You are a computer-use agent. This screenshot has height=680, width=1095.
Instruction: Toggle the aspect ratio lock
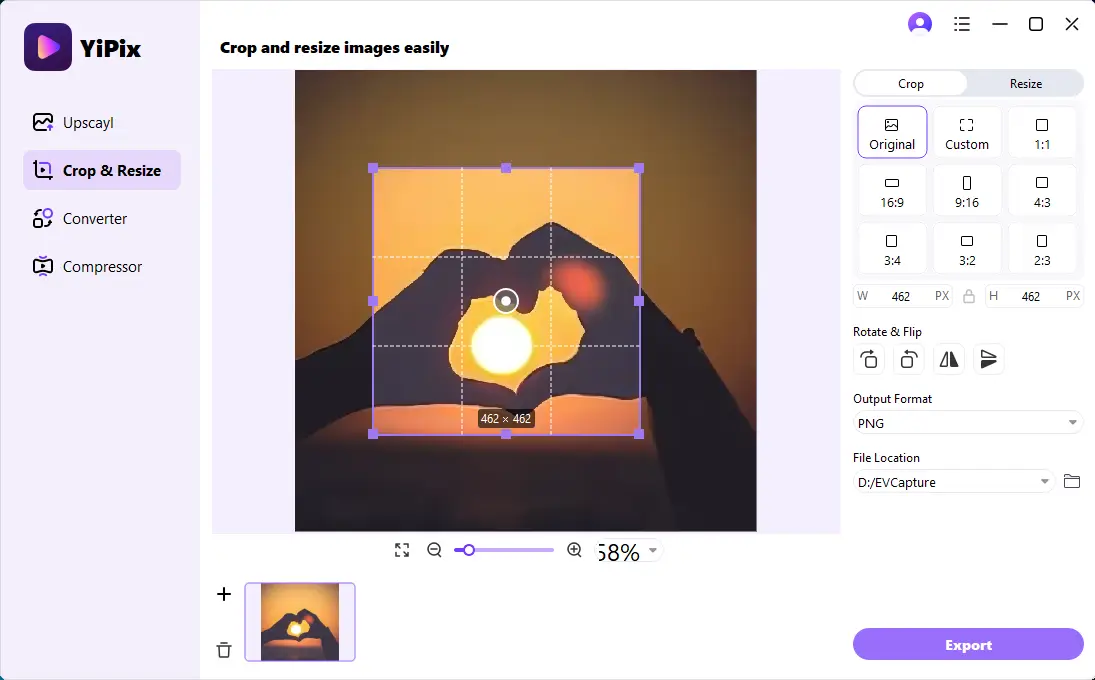click(x=969, y=296)
